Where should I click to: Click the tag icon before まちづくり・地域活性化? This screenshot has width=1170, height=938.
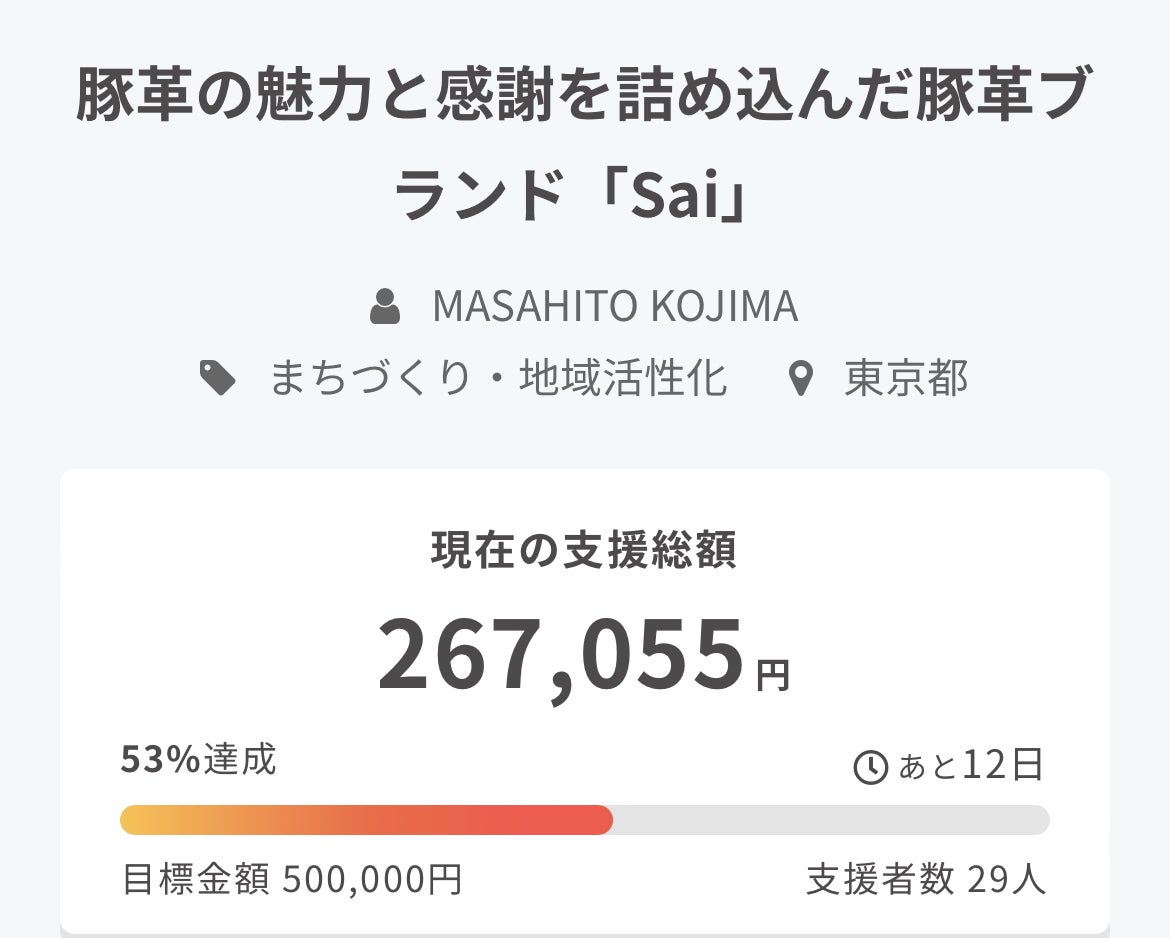click(218, 379)
